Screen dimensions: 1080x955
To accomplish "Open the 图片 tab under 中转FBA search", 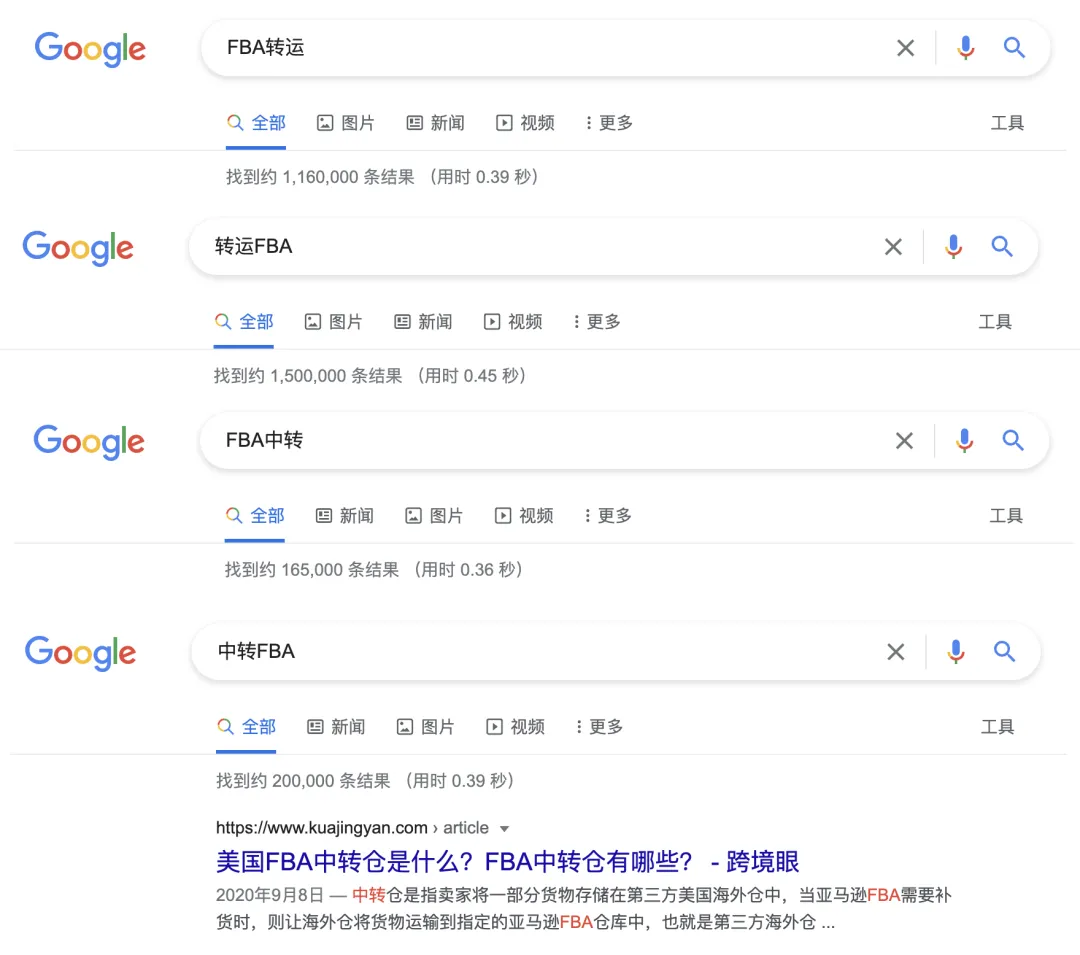I will 426,727.
